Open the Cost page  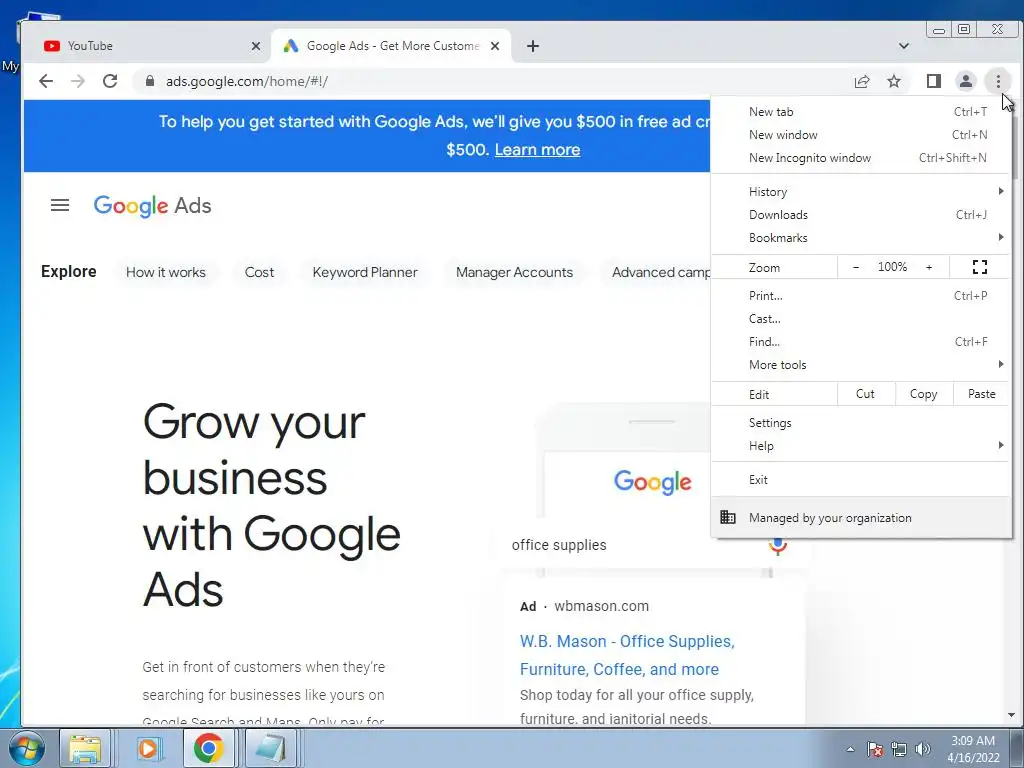coord(259,272)
